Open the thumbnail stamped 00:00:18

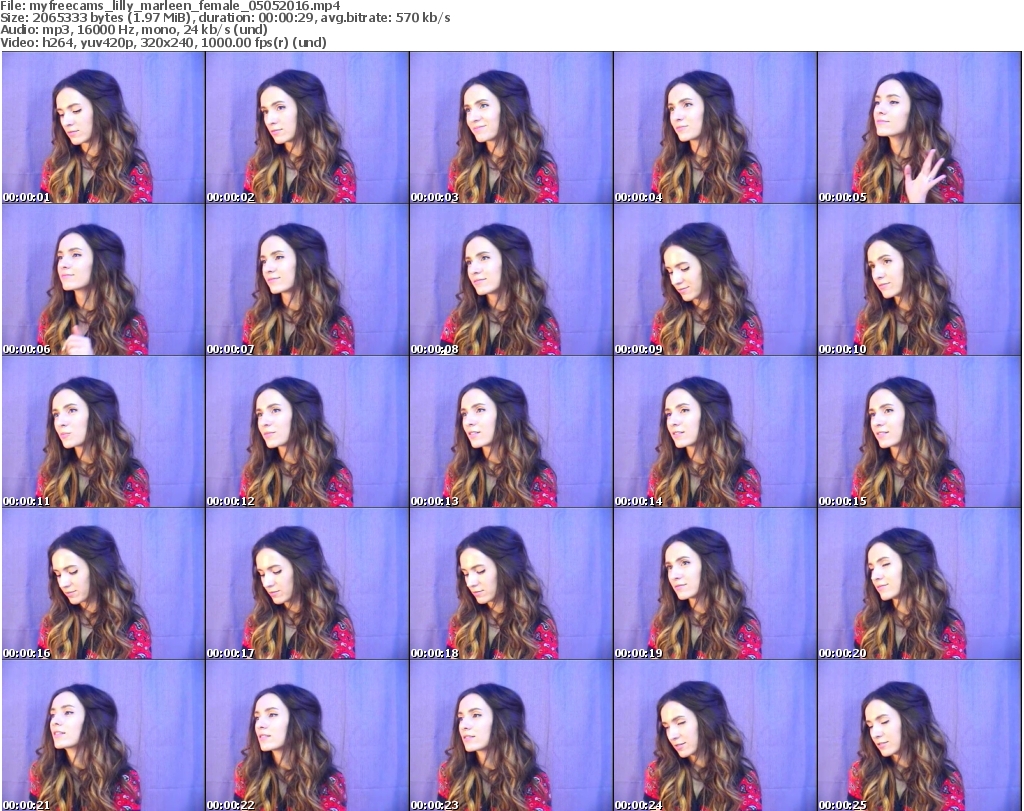(x=511, y=584)
